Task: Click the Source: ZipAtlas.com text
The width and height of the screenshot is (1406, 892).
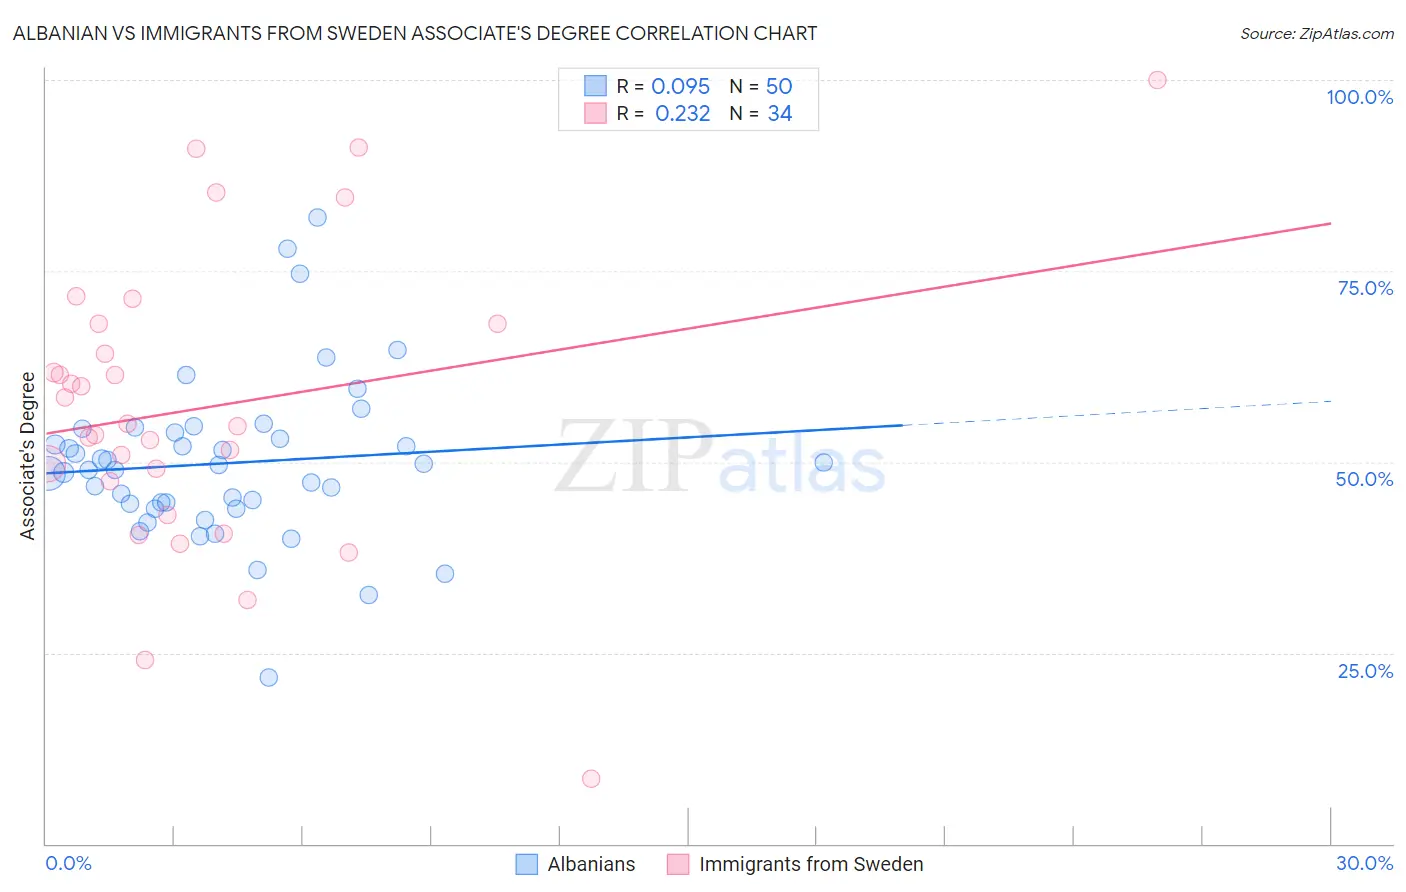Action: (x=1317, y=34)
